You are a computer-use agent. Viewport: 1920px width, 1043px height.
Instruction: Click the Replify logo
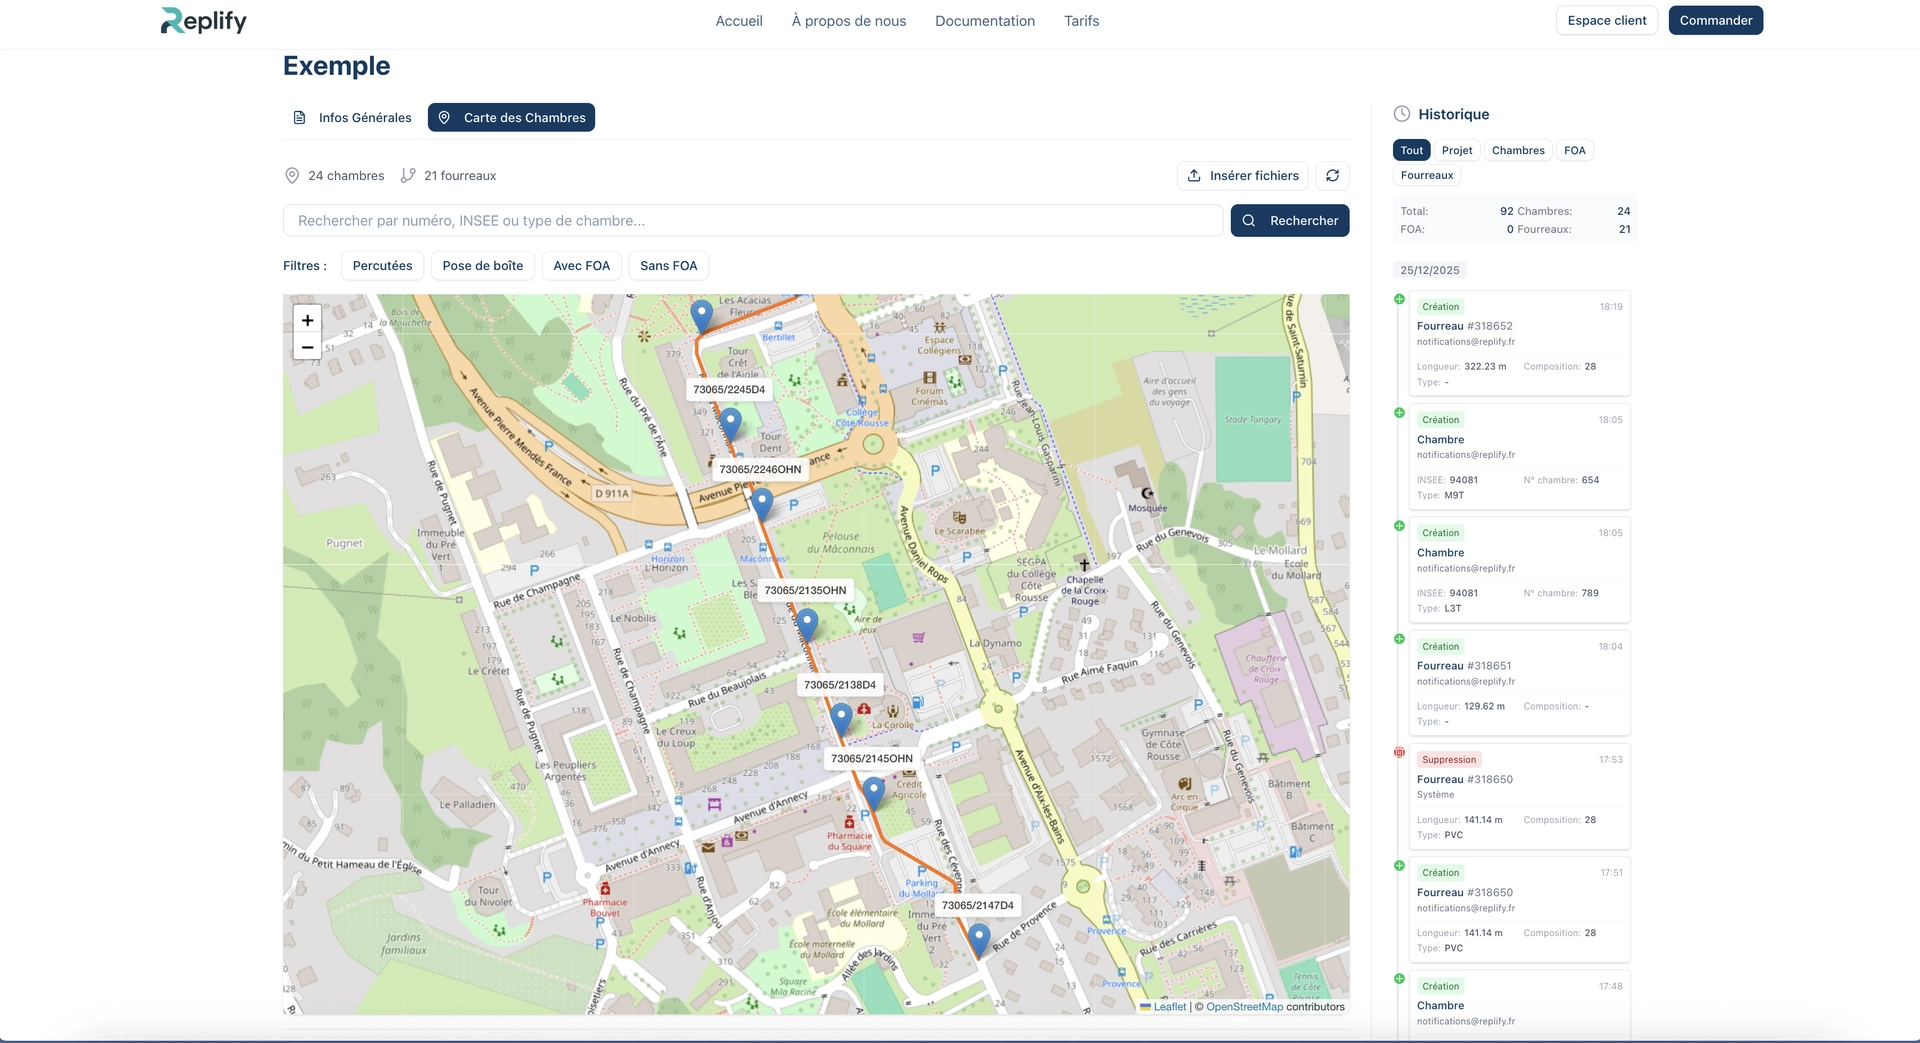point(204,21)
